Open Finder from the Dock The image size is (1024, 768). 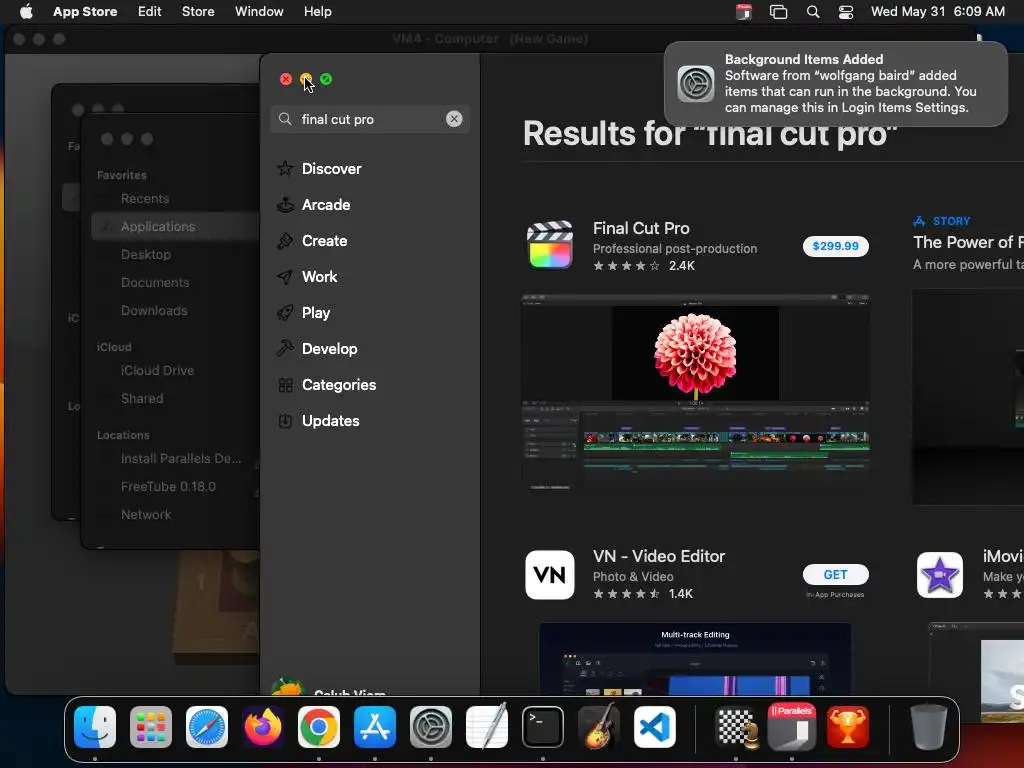coord(95,726)
